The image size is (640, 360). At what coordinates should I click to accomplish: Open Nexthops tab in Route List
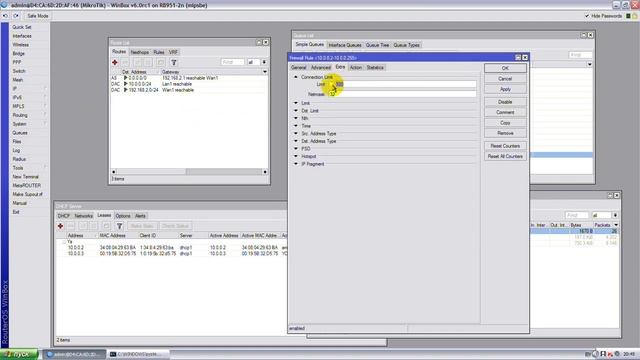[x=140, y=52]
